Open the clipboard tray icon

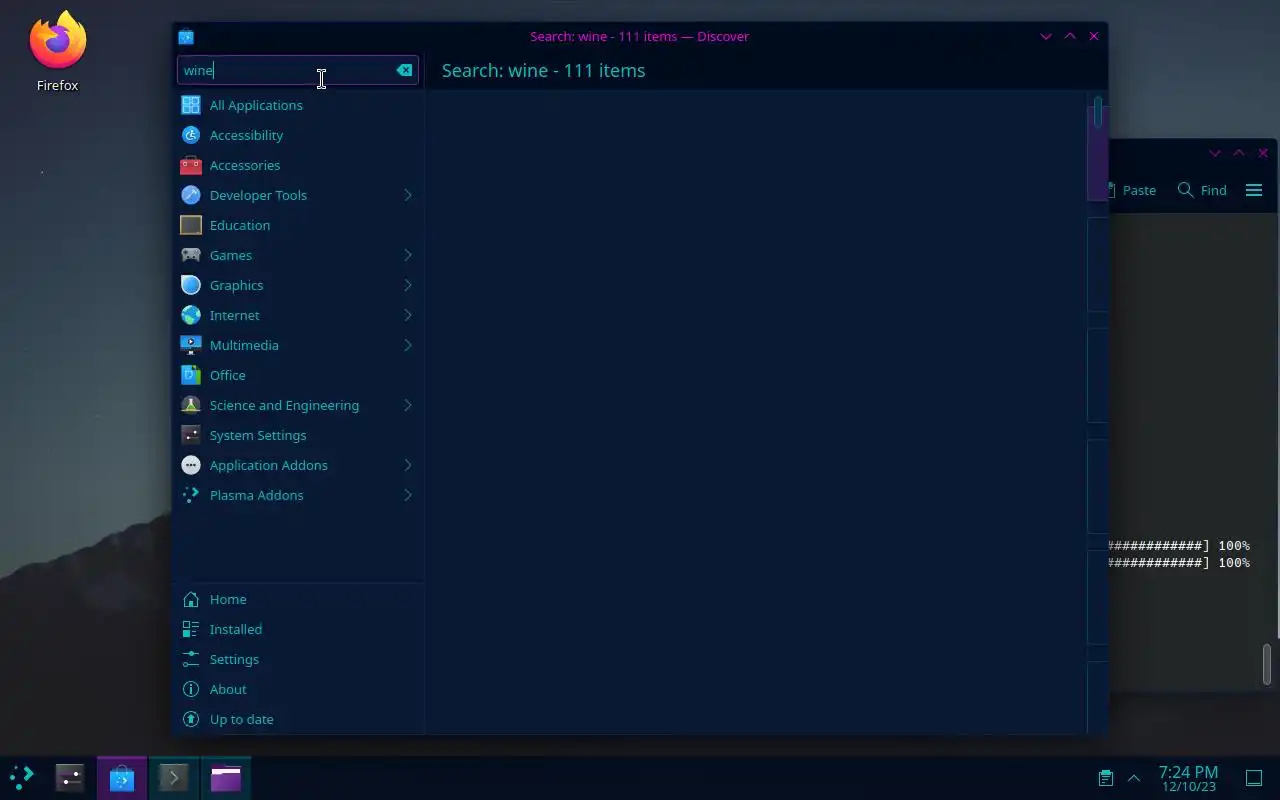pos(1105,777)
